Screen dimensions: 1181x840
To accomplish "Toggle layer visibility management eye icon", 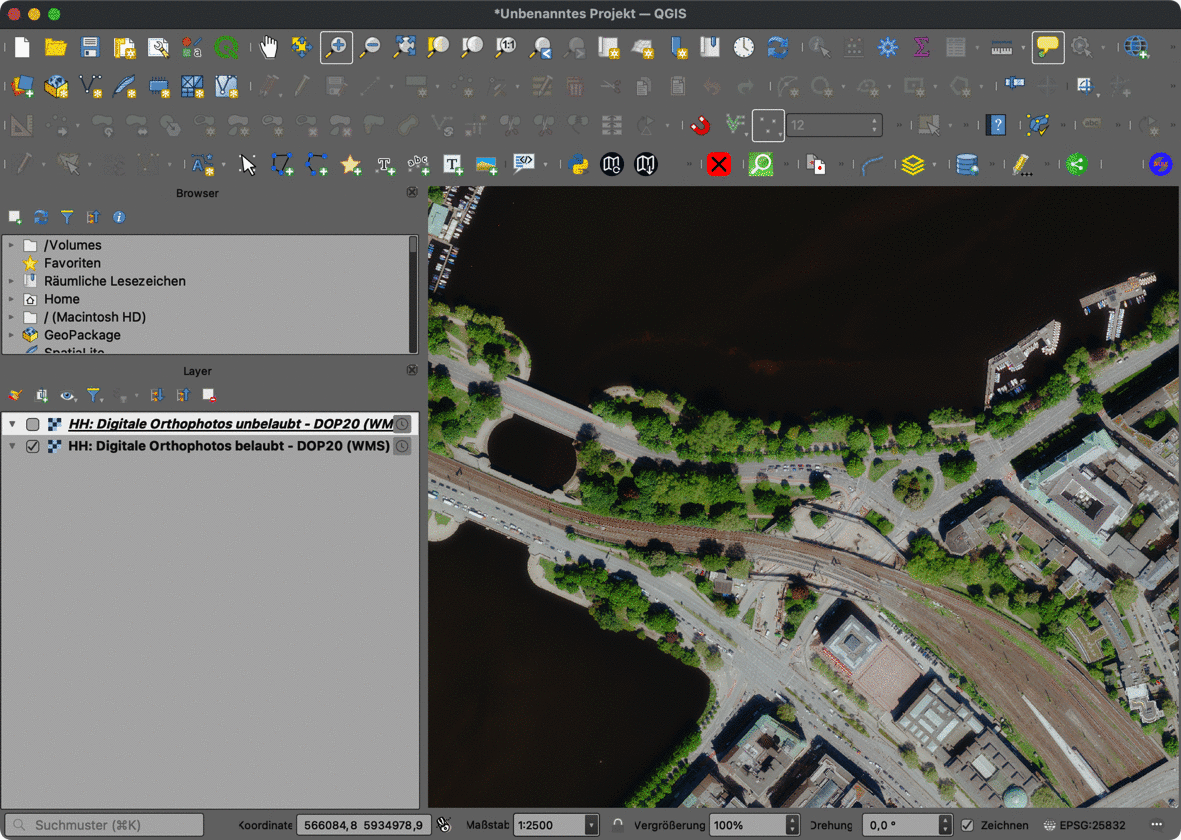I will tap(68, 396).
